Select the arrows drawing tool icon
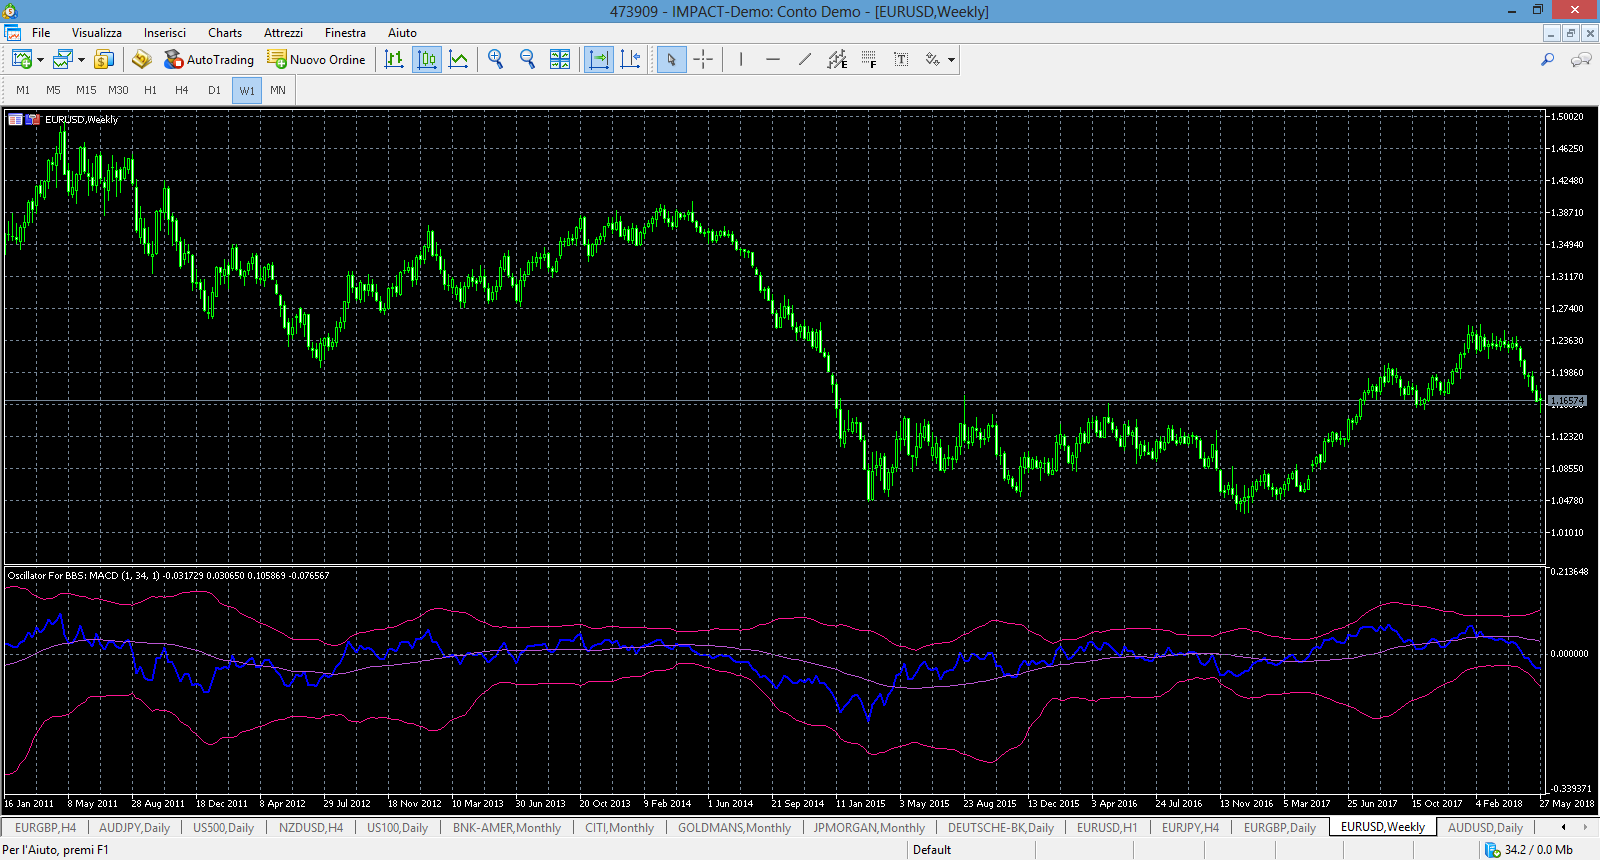1600x860 pixels. pyautogui.click(x=932, y=60)
